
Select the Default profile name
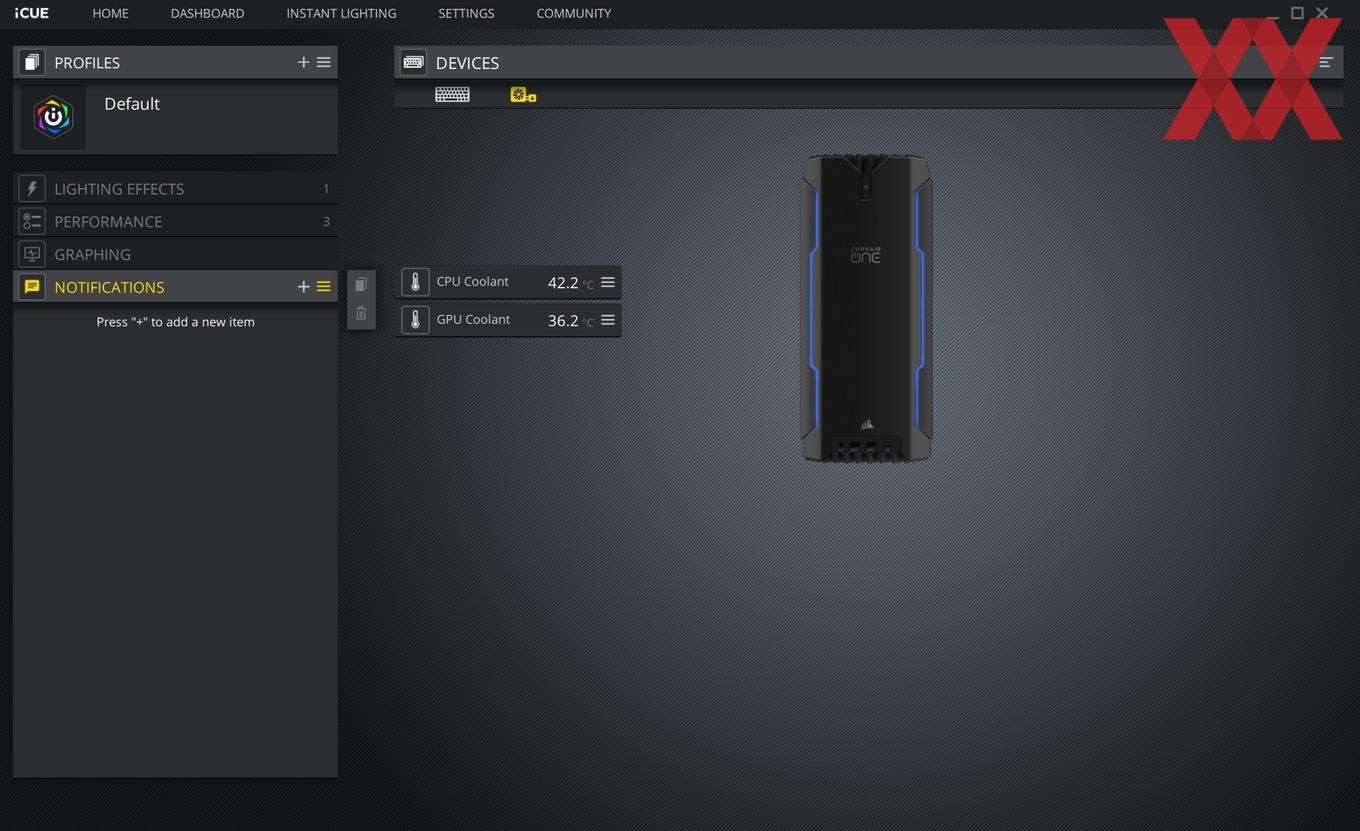(x=132, y=104)
